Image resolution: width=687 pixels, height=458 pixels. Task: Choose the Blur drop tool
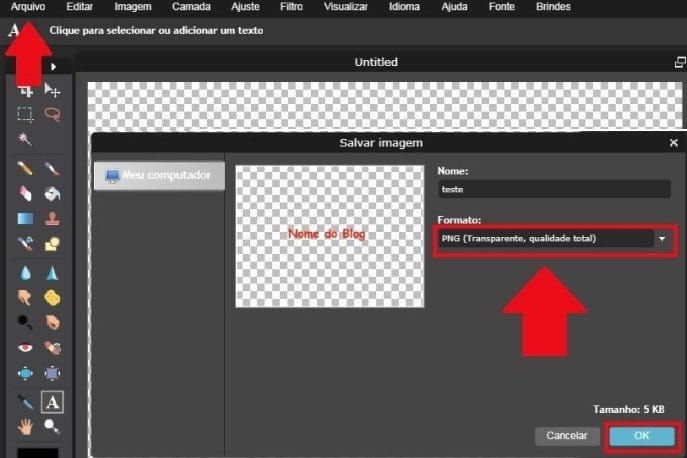tap(26, 272)
